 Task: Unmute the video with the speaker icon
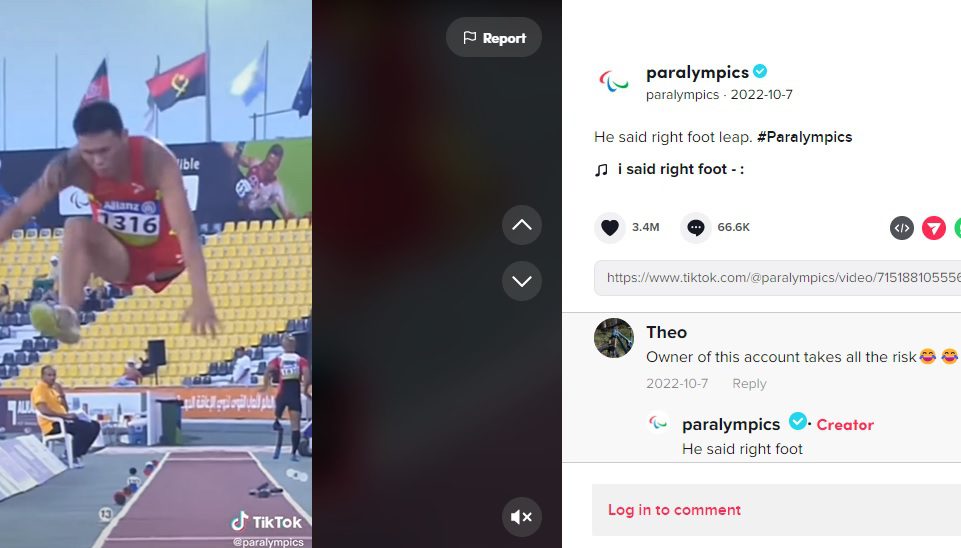[522, 517]
